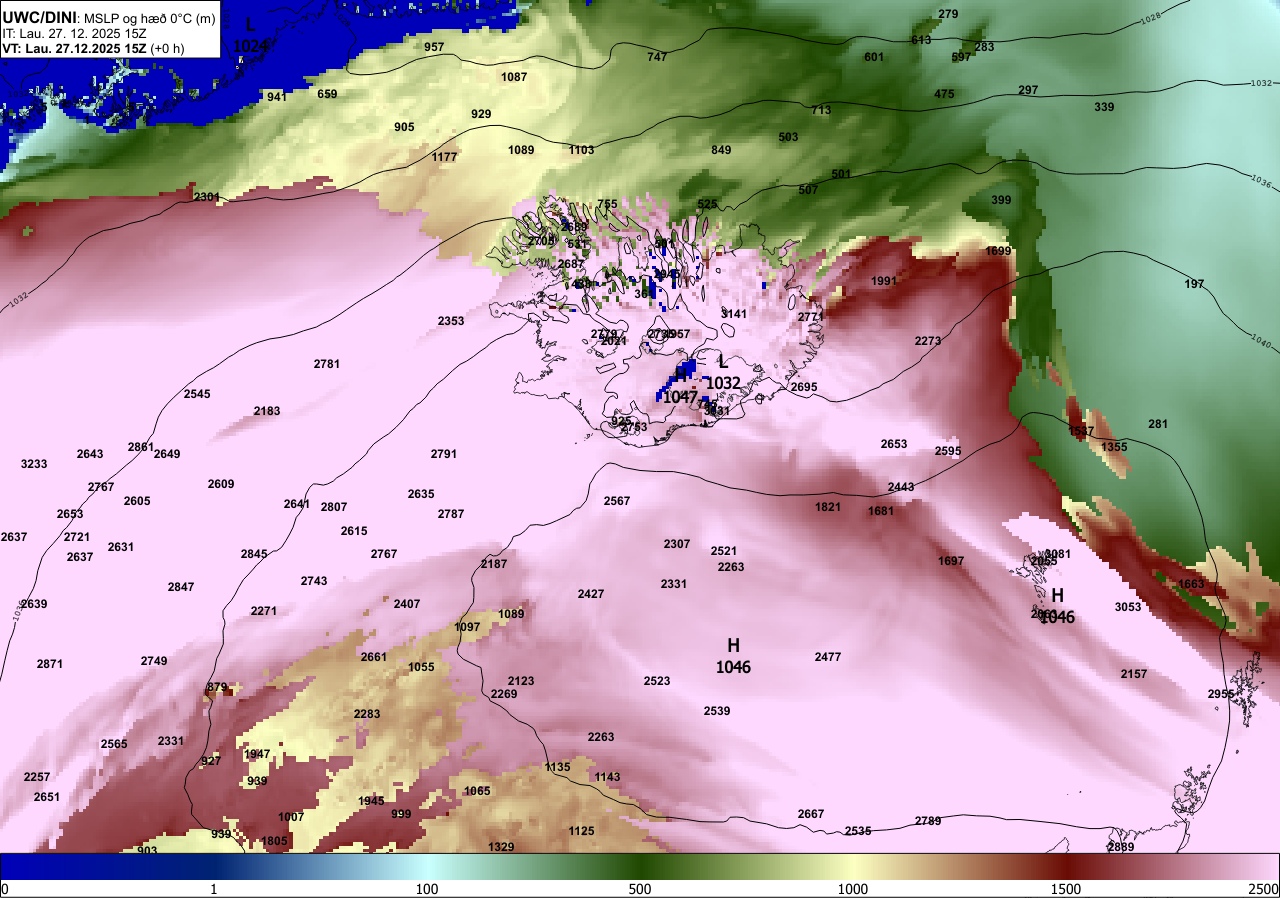Click the height value 3233
Screen dimensions: 1280x898
34,464
